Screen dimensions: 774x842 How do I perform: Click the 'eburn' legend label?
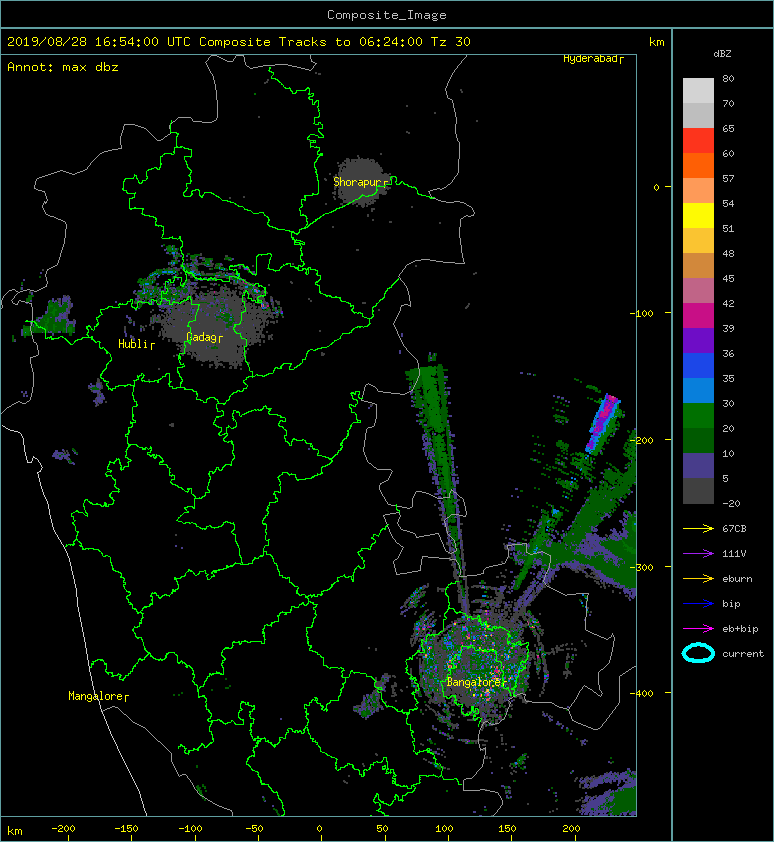click(x=737, y=579)
